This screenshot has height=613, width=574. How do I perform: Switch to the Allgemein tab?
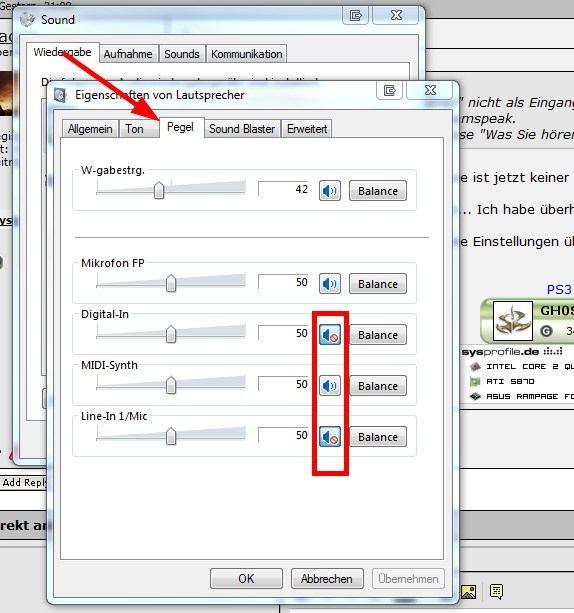90,129
